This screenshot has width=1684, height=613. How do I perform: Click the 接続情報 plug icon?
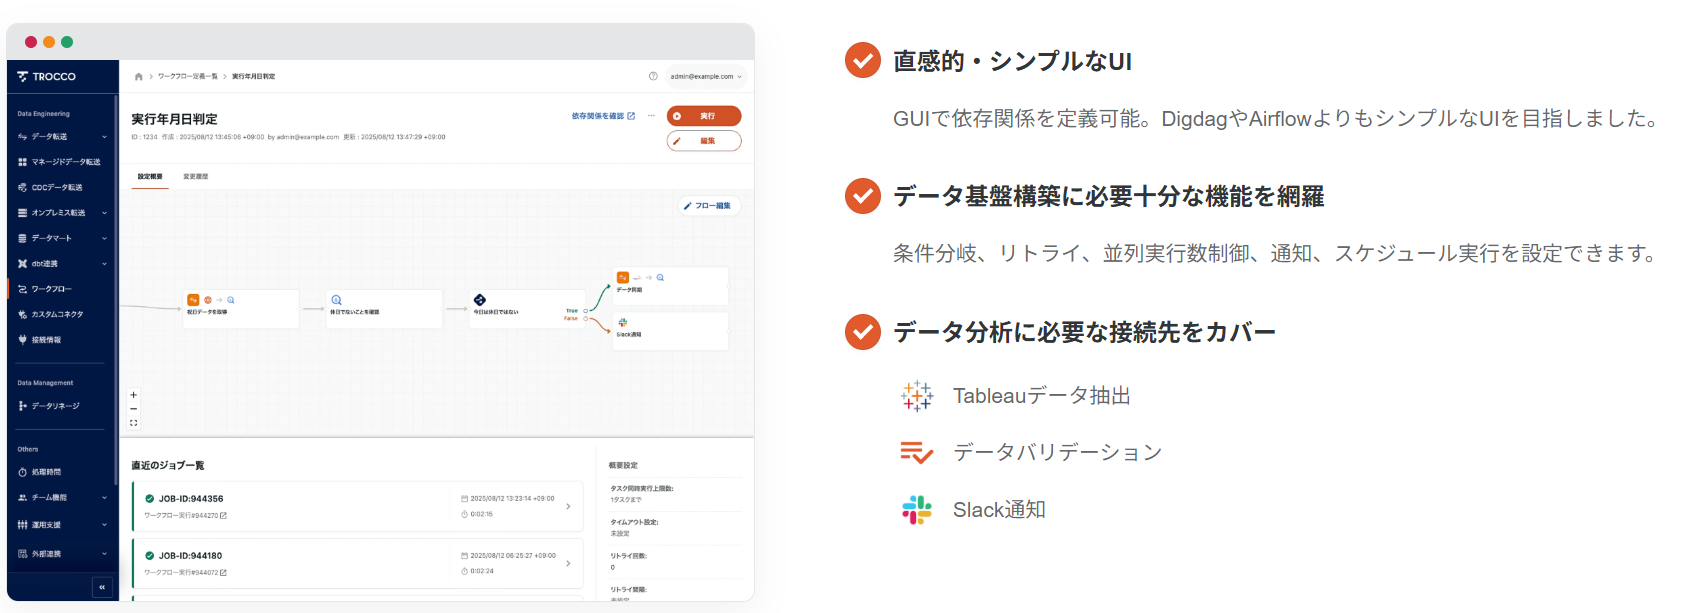coord(22,340)
